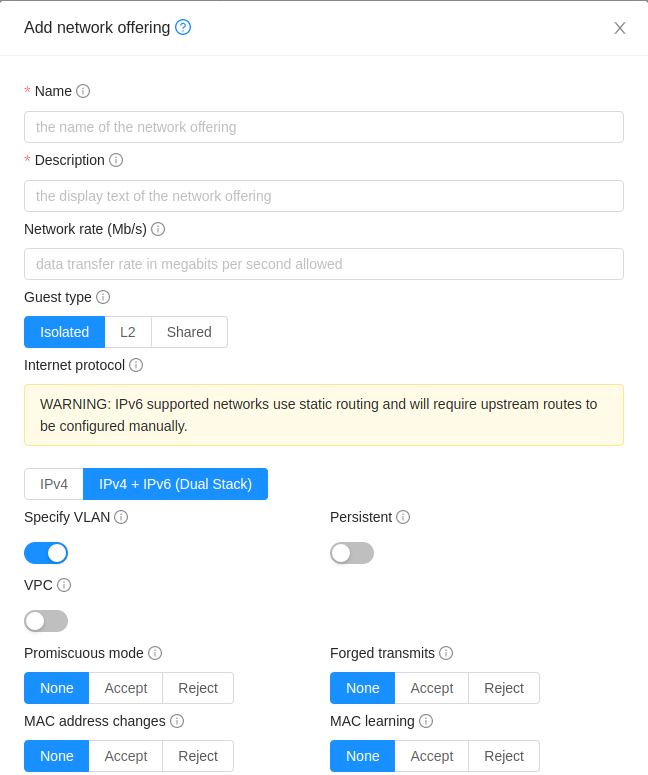Click info icon next to Internet protocol
Image resolution: width=648 pixels, height=775 pixels.
pos(136,365)
